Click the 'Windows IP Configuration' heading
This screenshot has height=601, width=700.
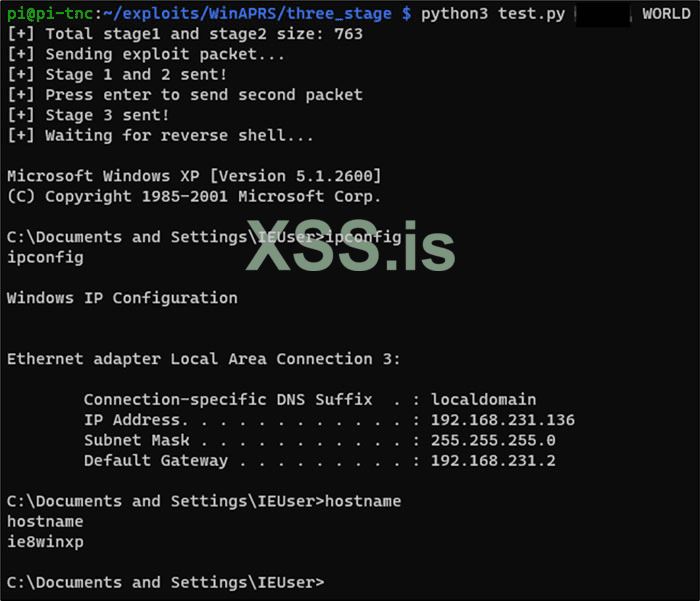click(122, 298)
